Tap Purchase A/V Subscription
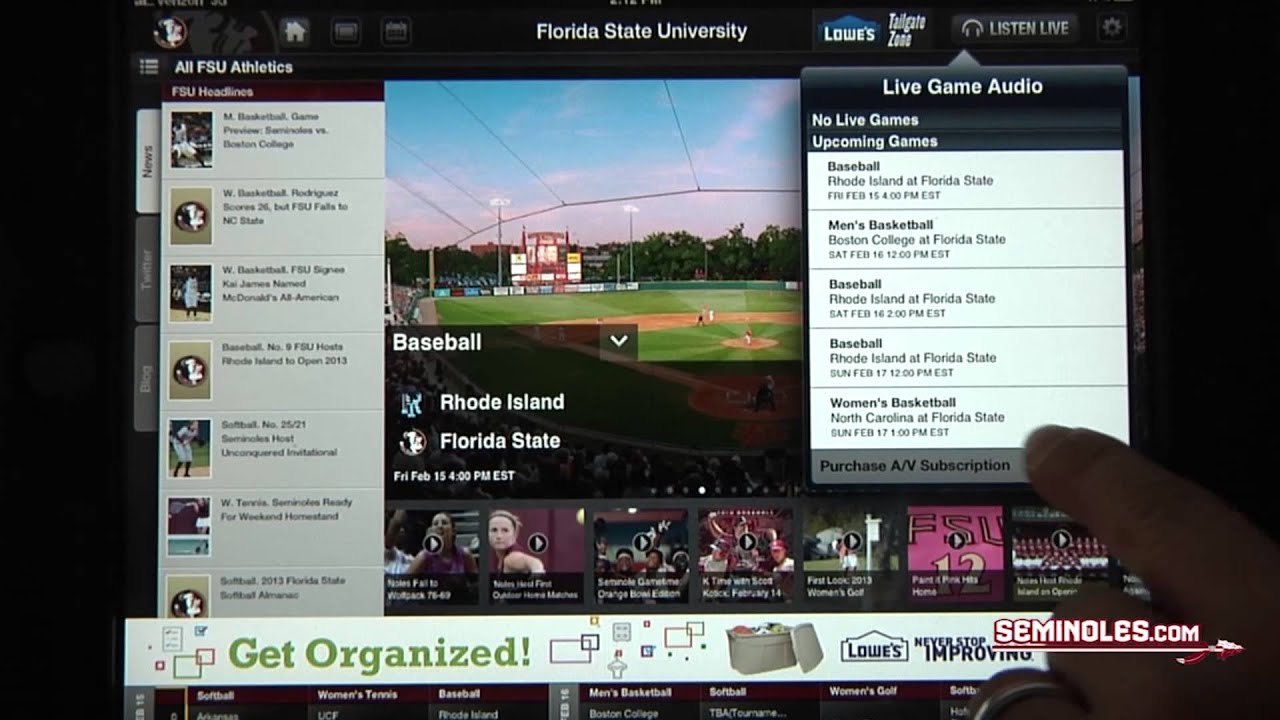Viewport: 1280px width, 720px height. point(915,466)
